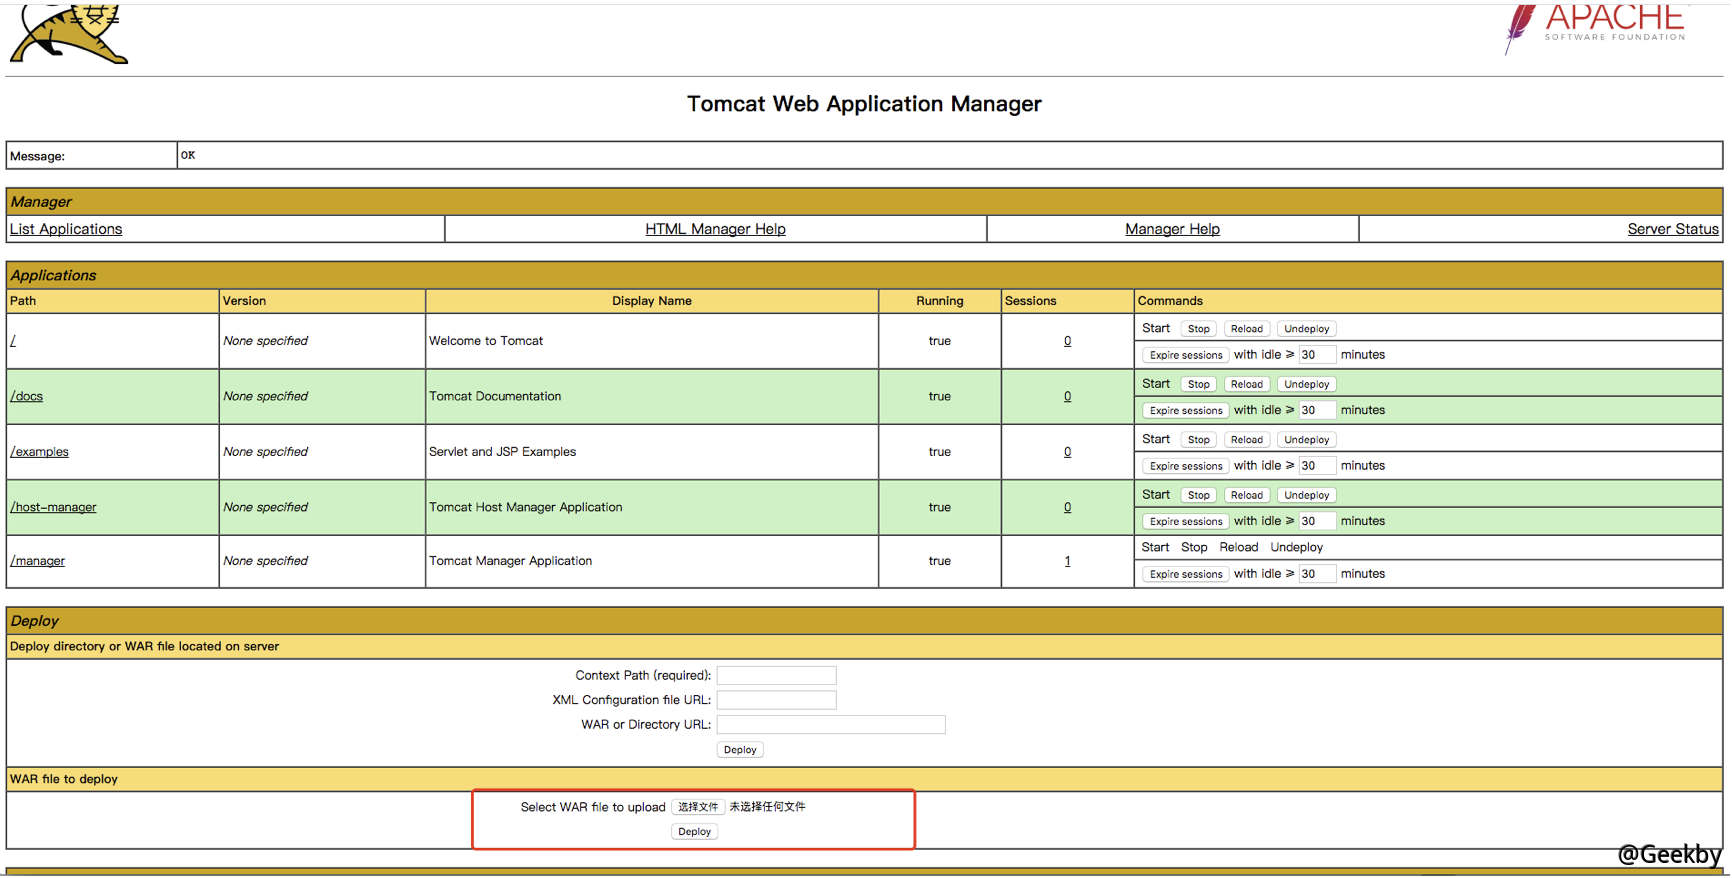
Task: Open the List Applications link
Action: (66, 229)
